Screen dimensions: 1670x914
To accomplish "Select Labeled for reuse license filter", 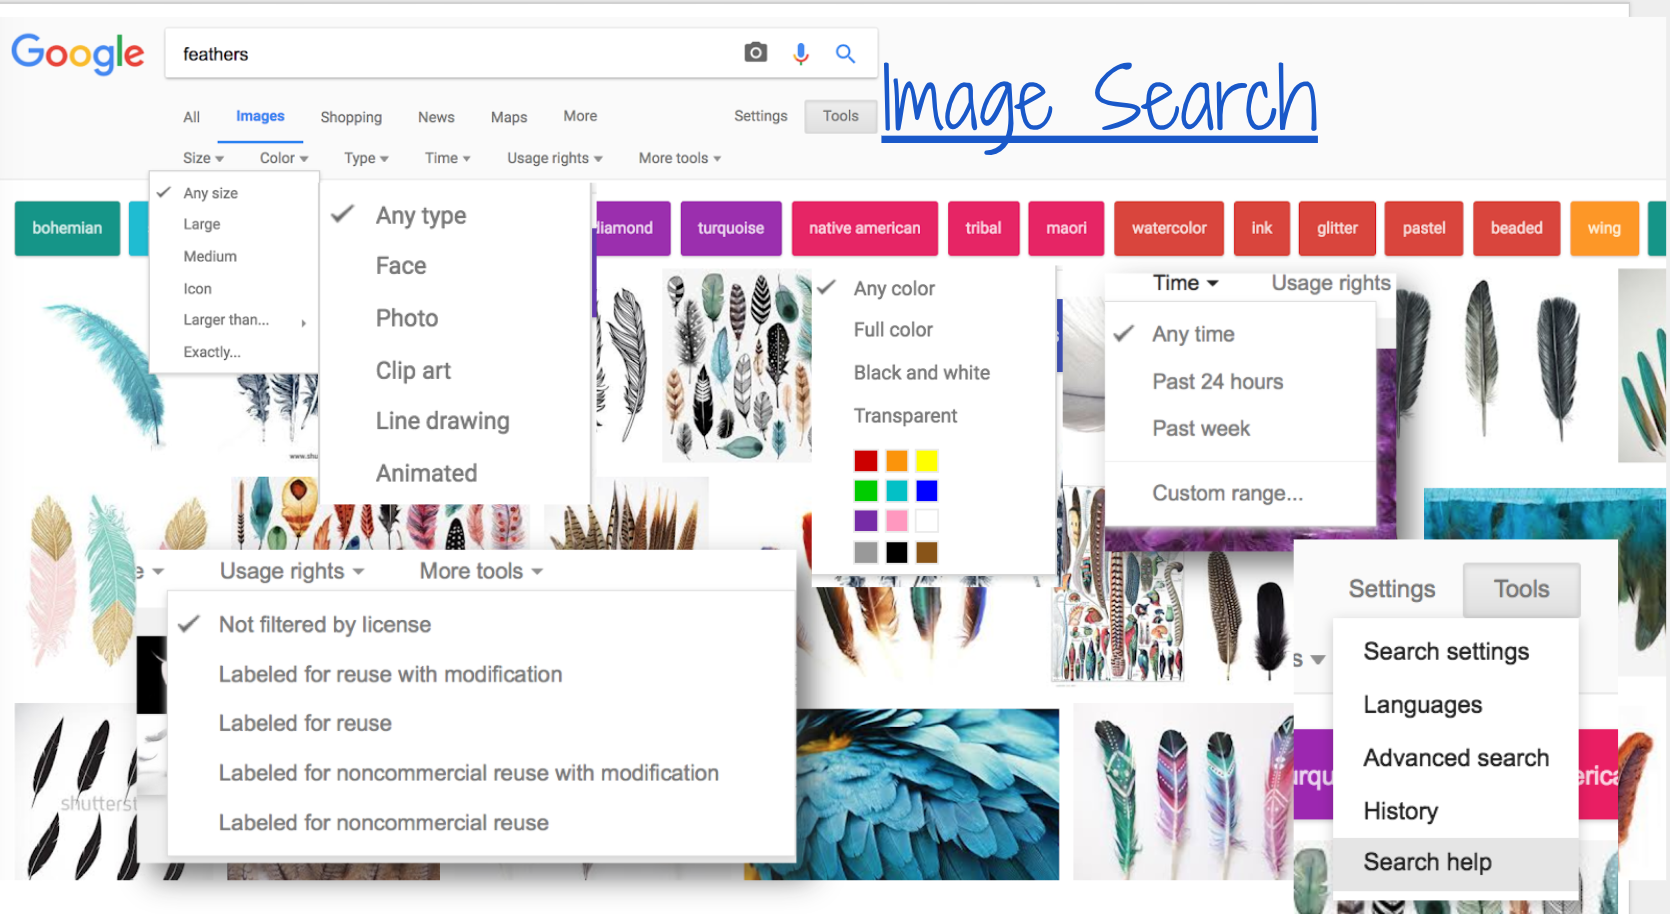I will [305, 723].
